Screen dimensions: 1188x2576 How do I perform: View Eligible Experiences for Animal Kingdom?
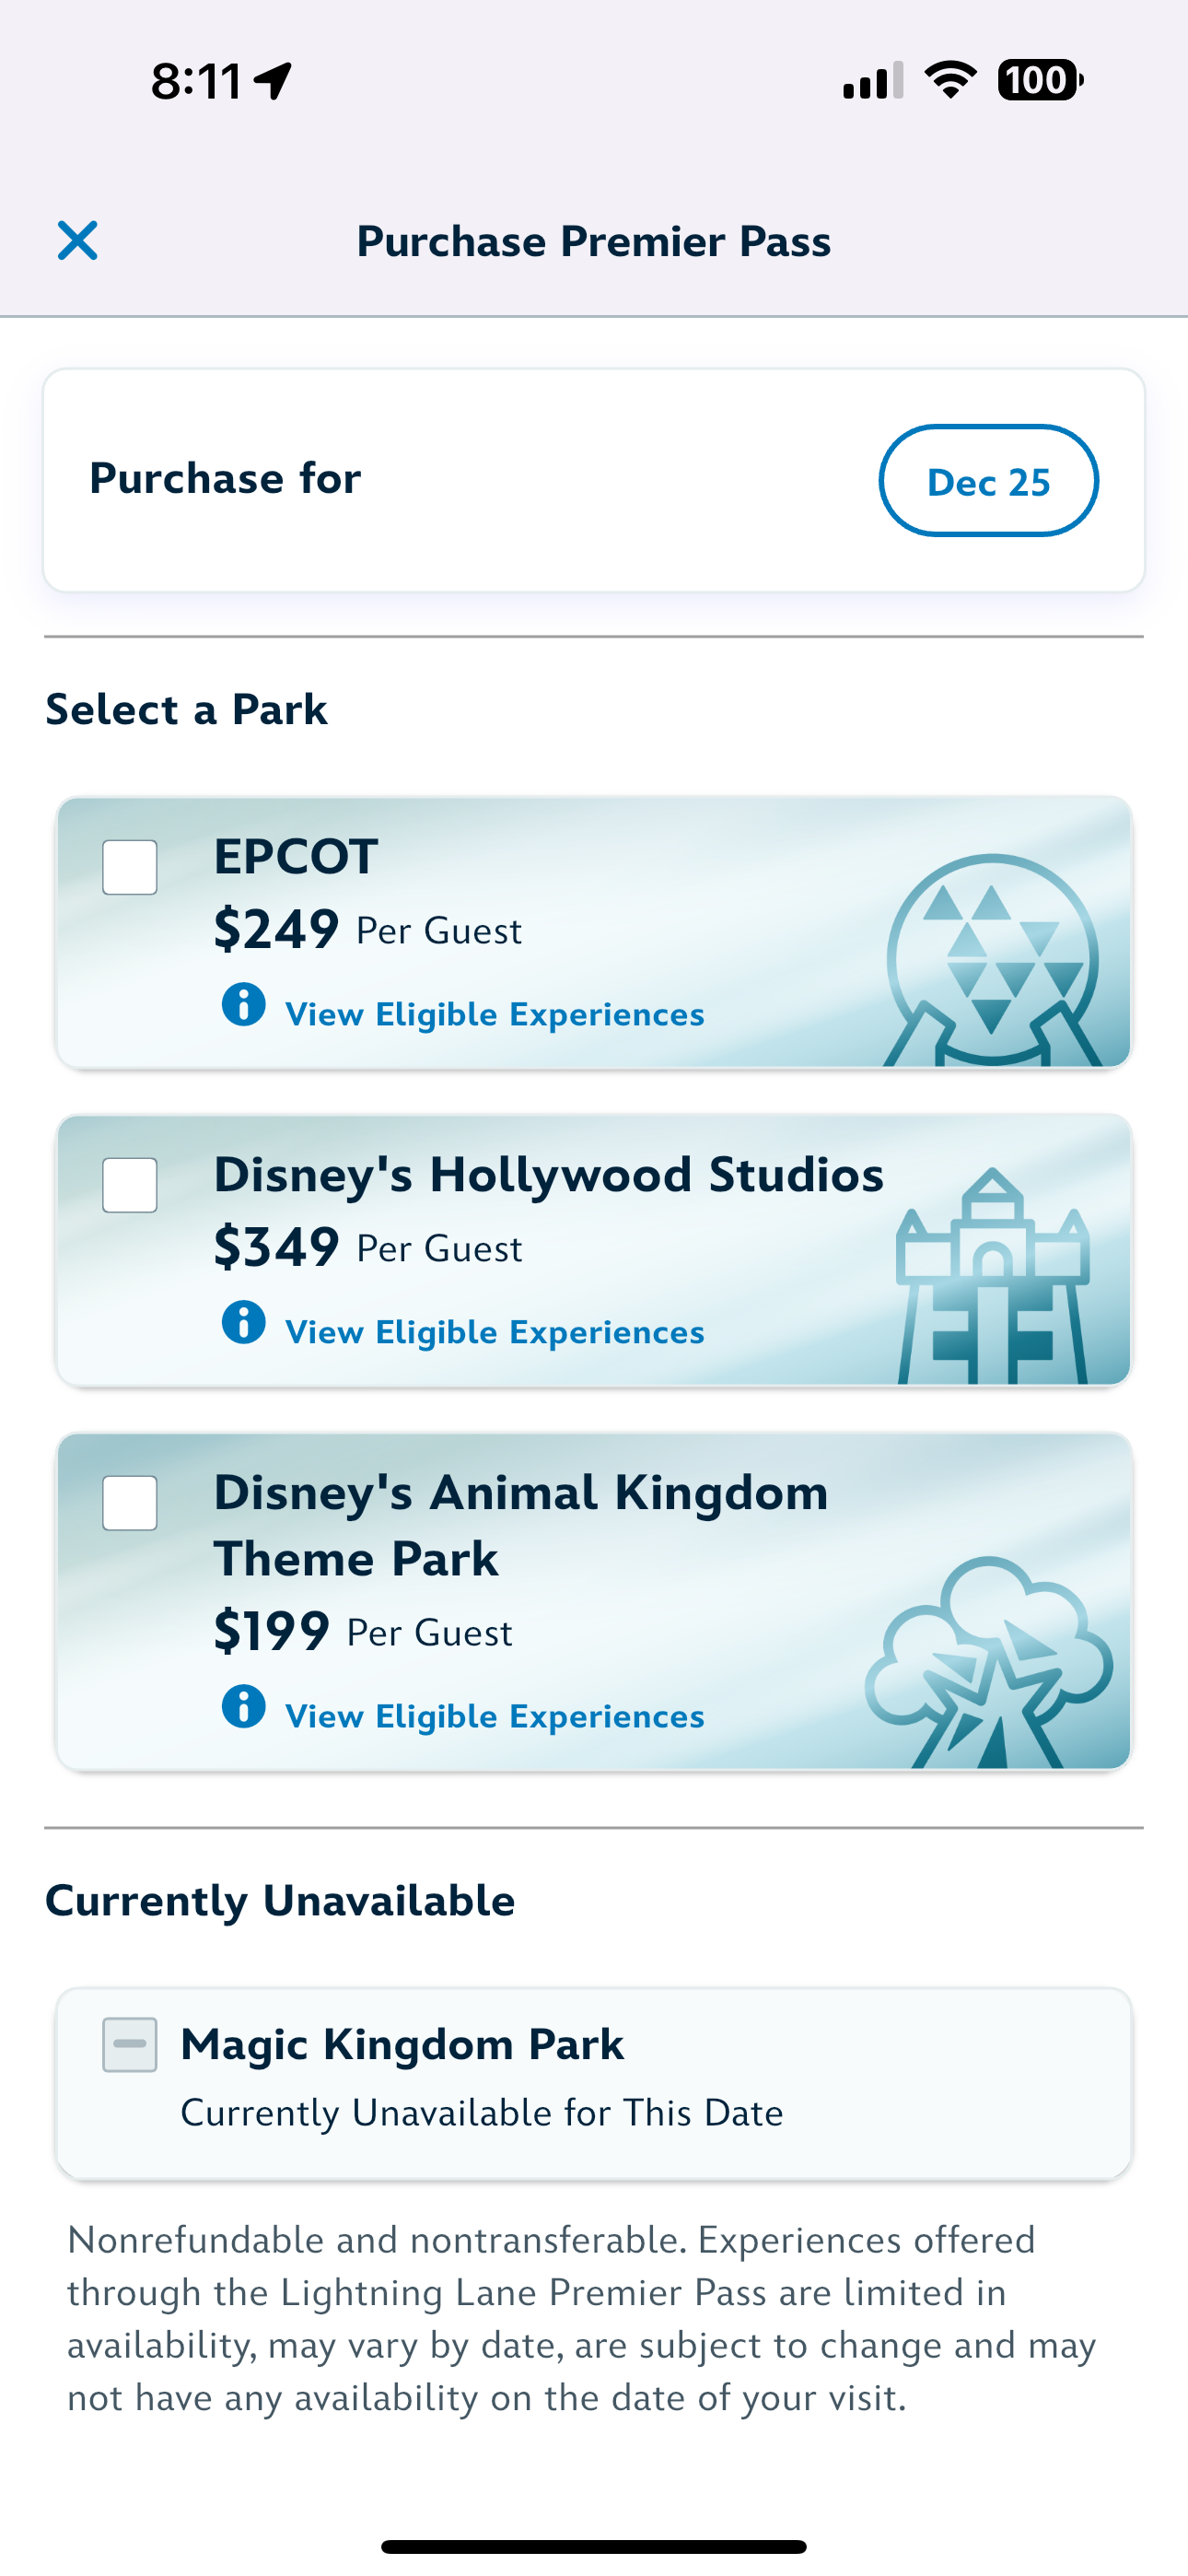coord(495,1717)
